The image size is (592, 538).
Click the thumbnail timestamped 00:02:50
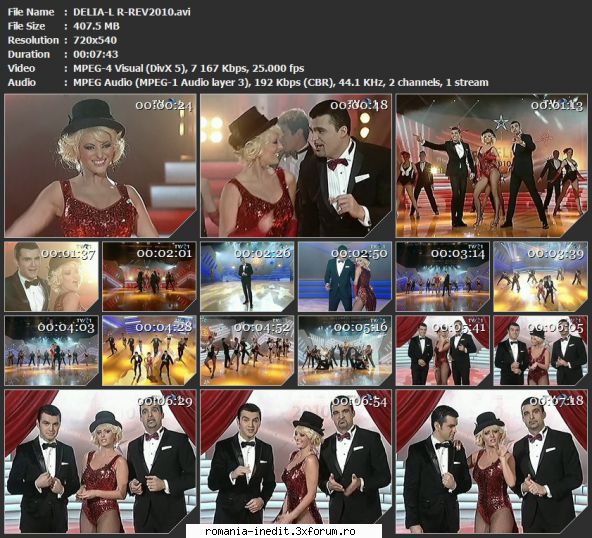click(345, 277)
